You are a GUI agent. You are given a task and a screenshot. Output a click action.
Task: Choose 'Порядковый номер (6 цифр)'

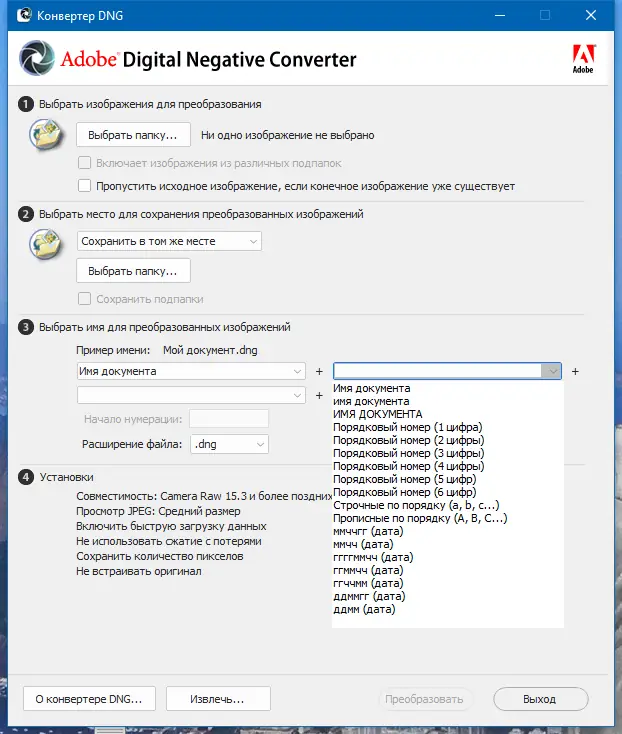click(405, 492)
